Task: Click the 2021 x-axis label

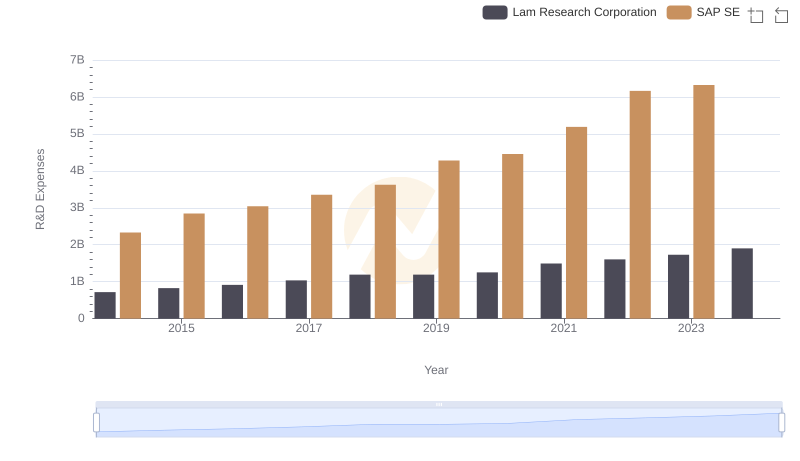Action: coord(563,328)
